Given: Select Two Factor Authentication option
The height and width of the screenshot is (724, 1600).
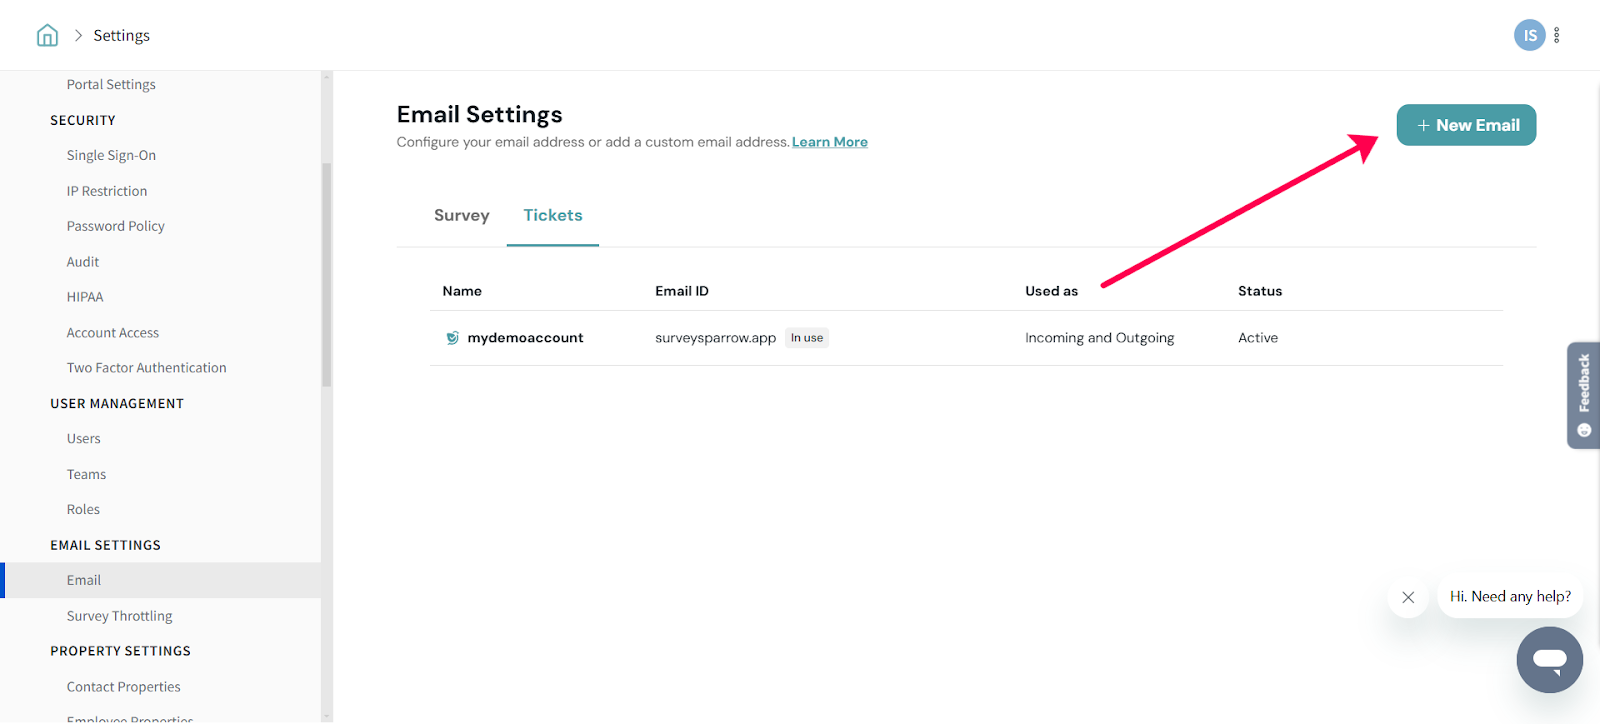Looking at the screenshot, I should (146, 368).
